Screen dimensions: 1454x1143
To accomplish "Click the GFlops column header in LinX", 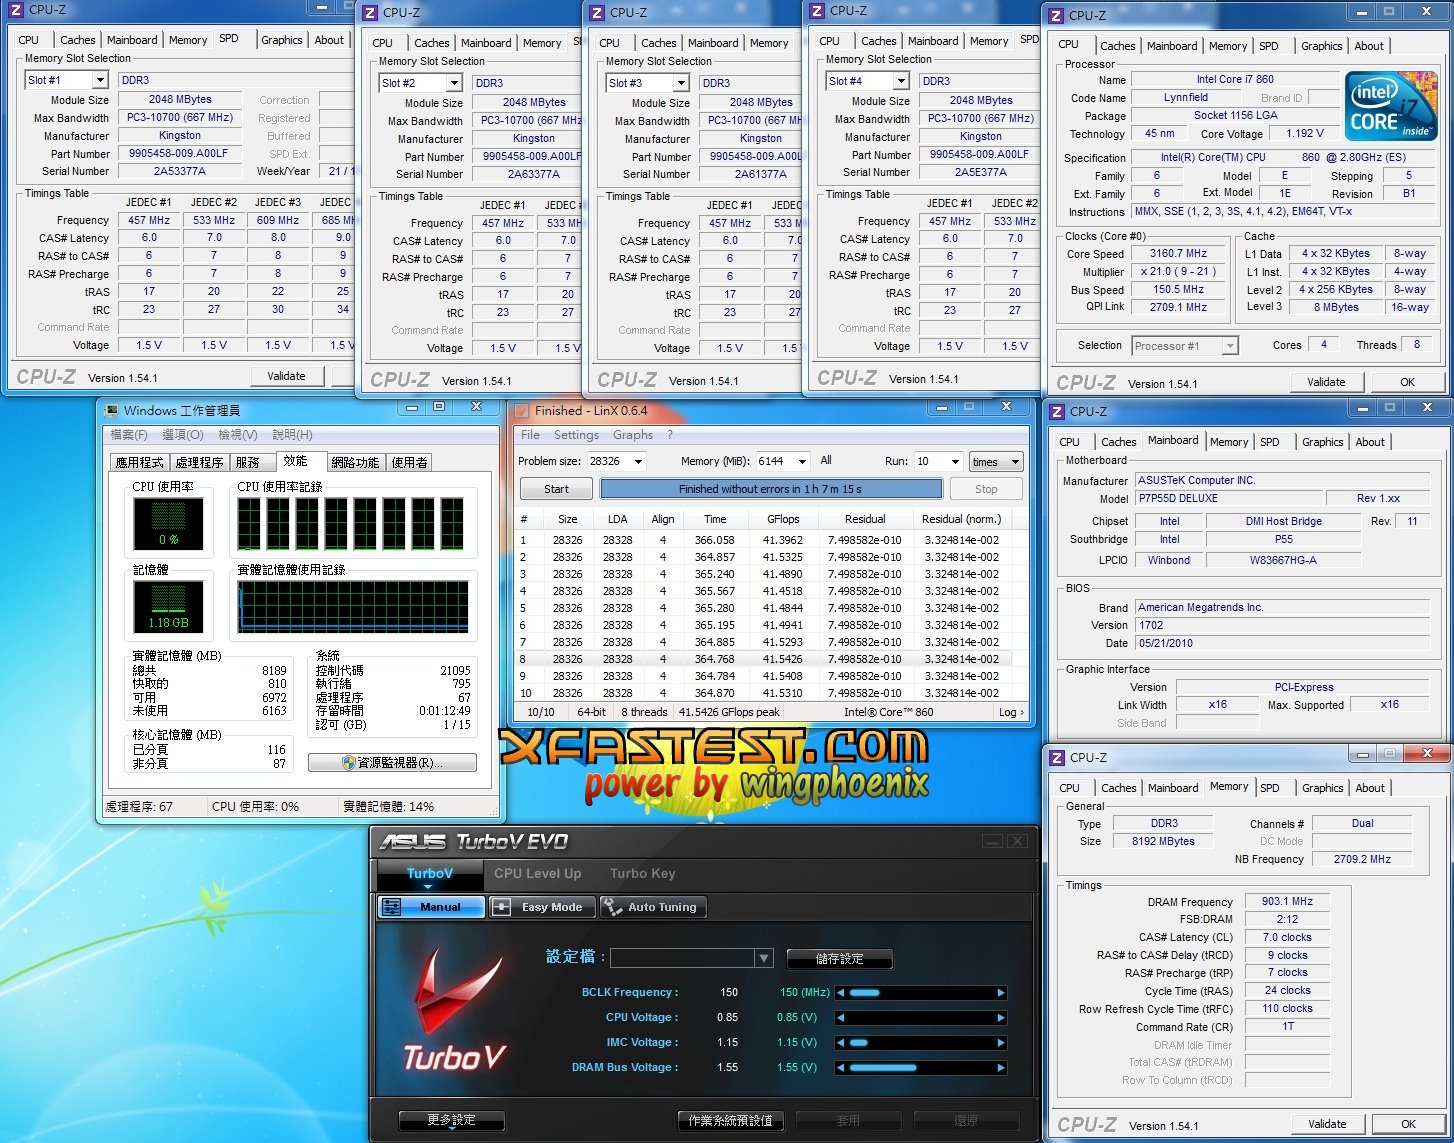I will coord(782,519).
